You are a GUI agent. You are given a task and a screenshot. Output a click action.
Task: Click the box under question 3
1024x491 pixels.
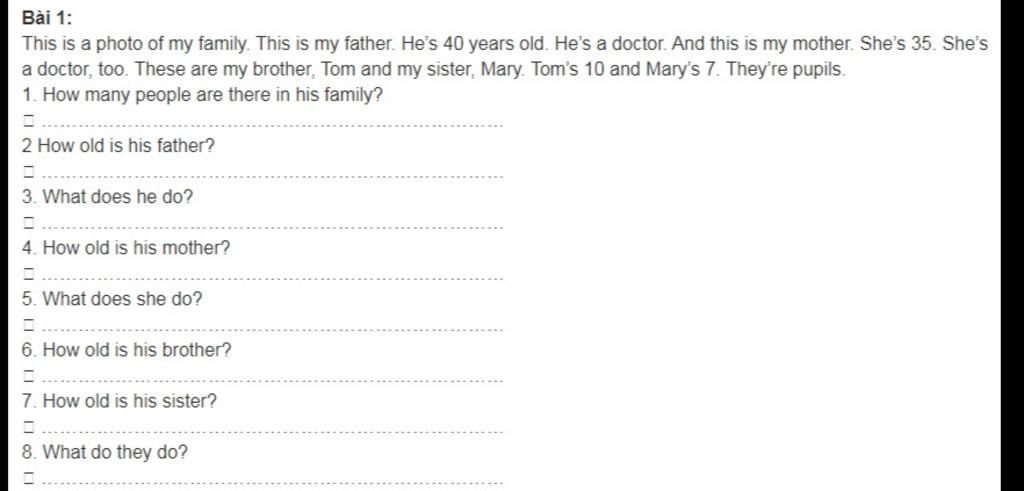click(28, 223)
